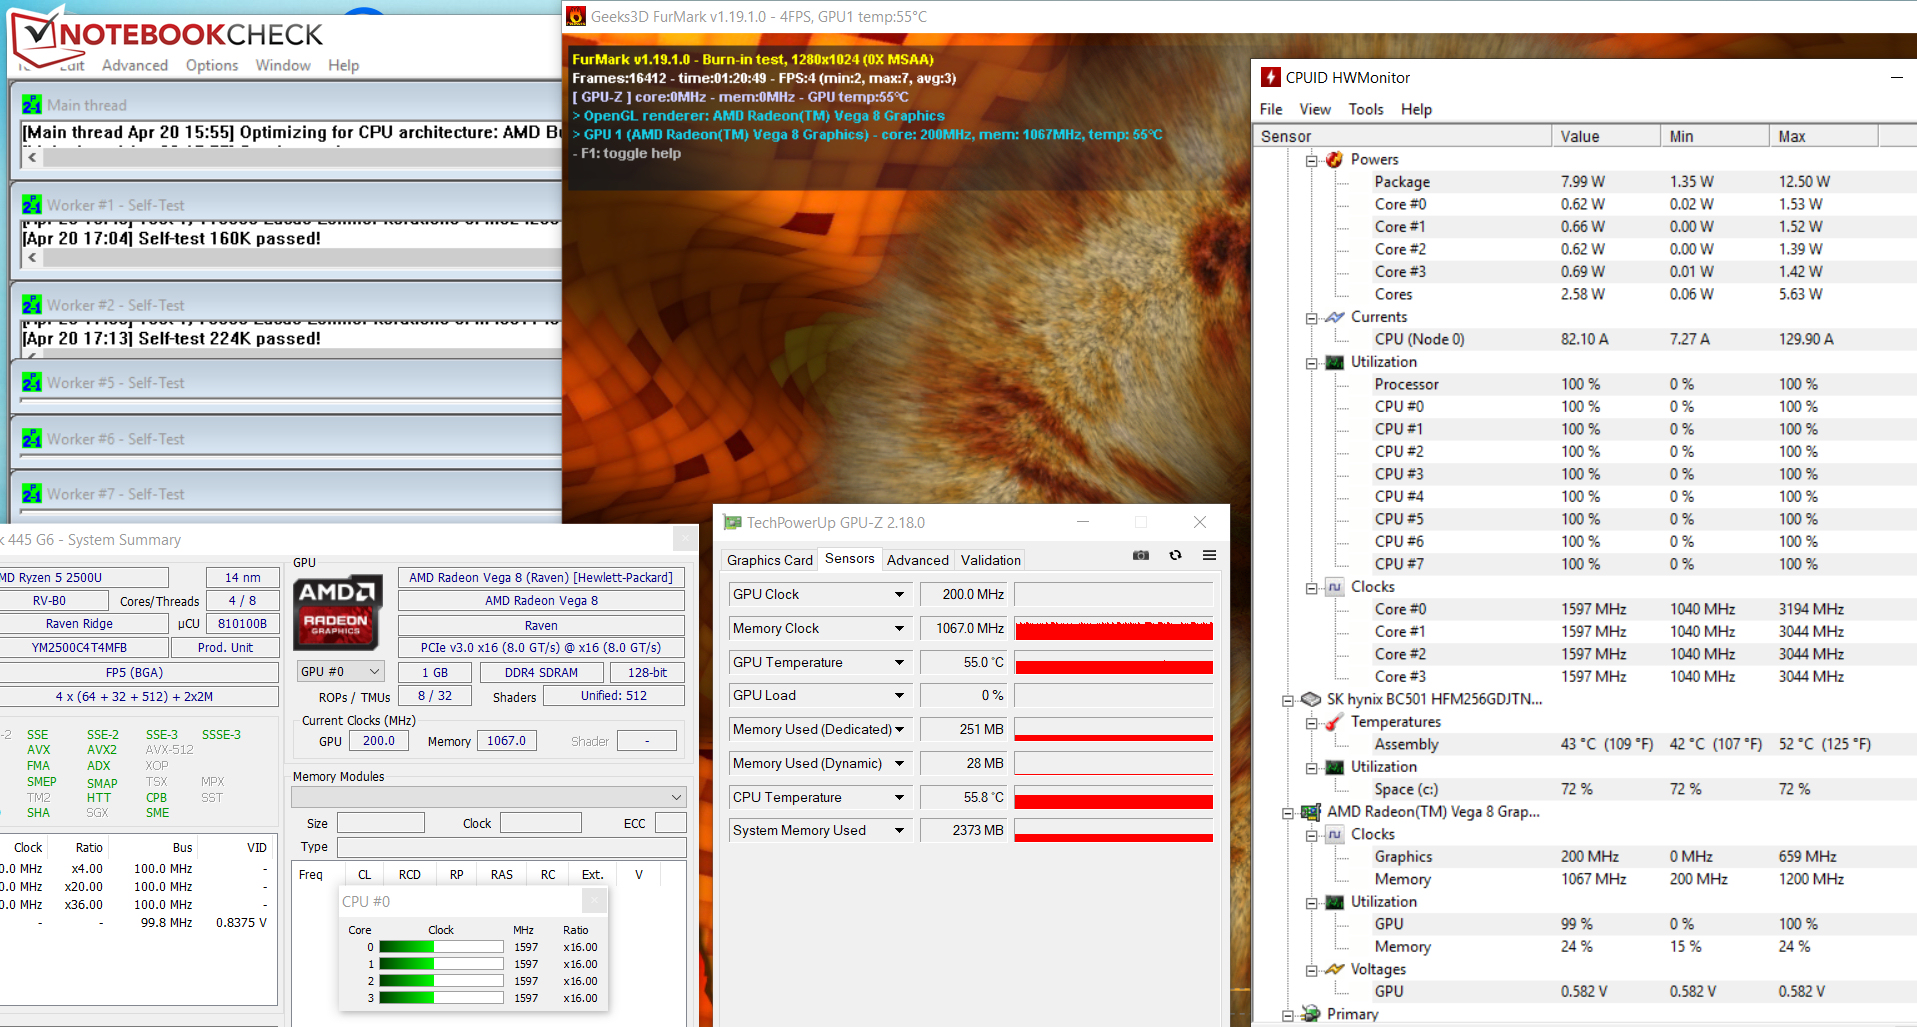Collapse the Powers tree node
1917x1027 pixels.
tap(1311, 160)
